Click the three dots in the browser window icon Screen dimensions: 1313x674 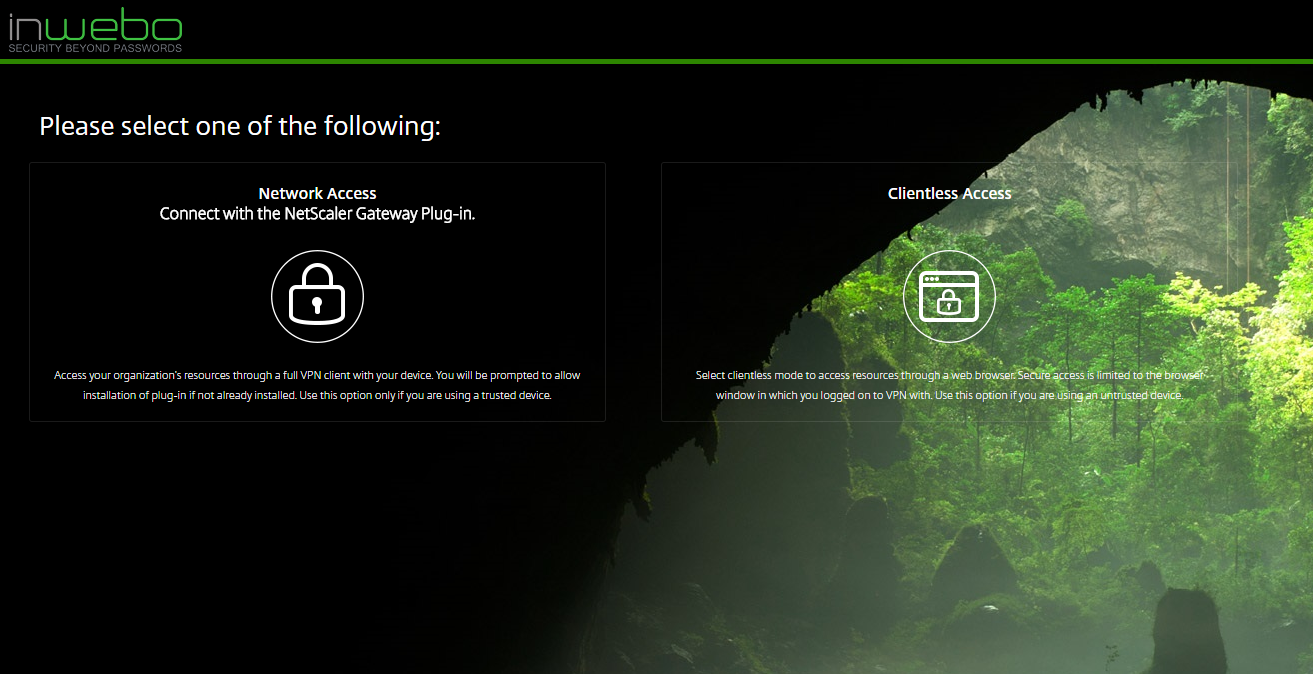point(932,278)
